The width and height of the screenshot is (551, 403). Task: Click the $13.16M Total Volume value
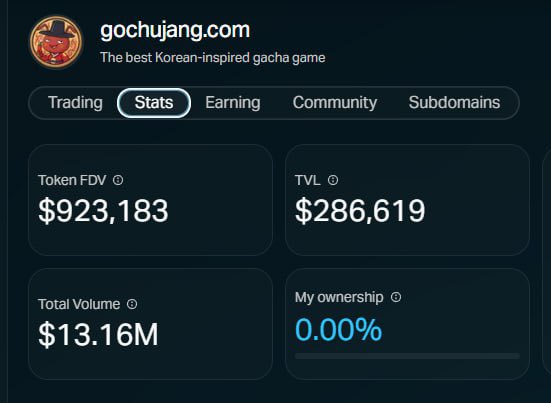coord(98,334)
